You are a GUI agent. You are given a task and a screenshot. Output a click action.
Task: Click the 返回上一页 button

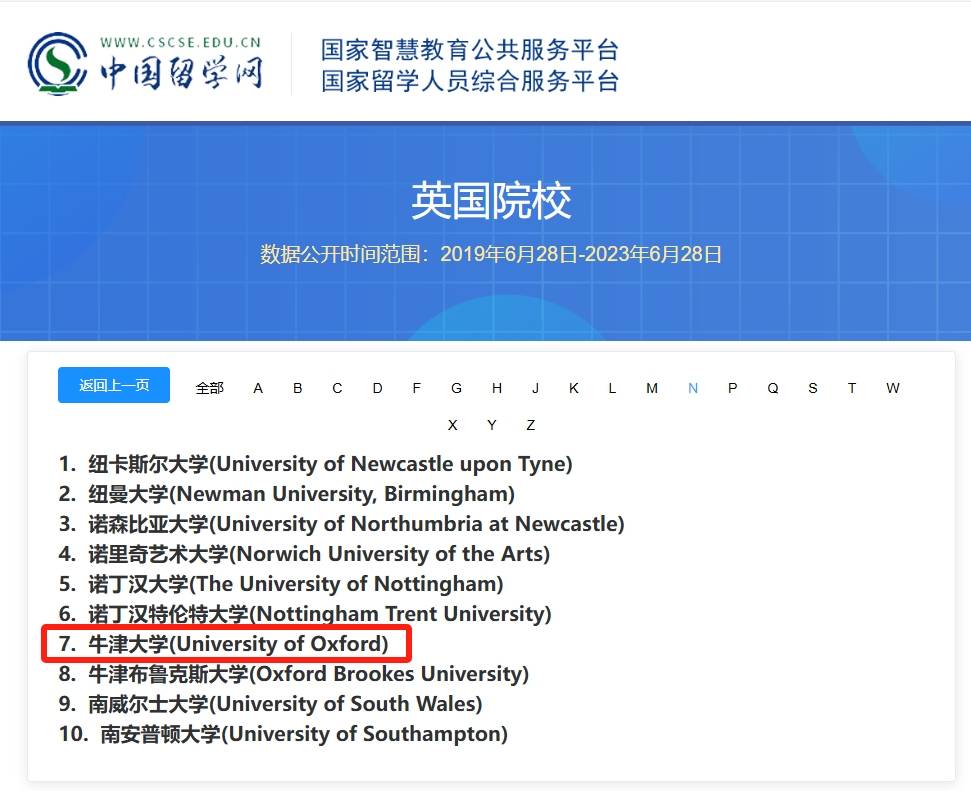pos(114,385)
